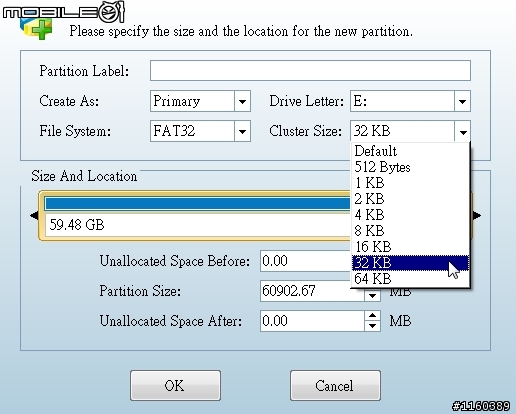
Task: Click the OK button
Action: pyautogui.click(x=175, y=385)
